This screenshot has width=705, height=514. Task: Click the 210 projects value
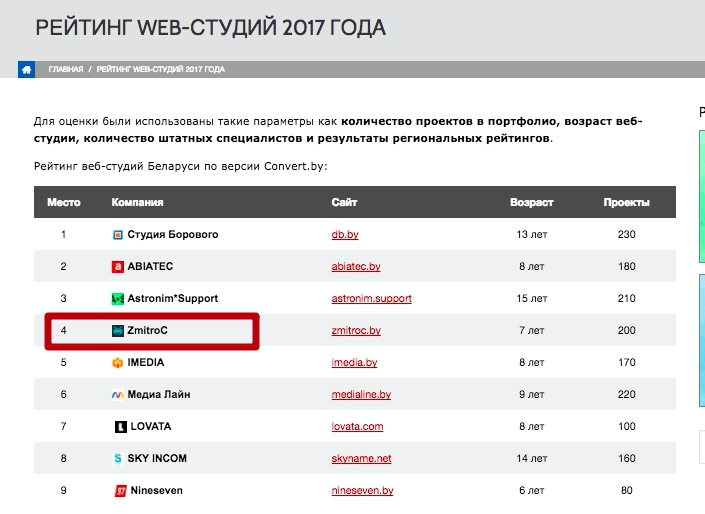[626, 298]
